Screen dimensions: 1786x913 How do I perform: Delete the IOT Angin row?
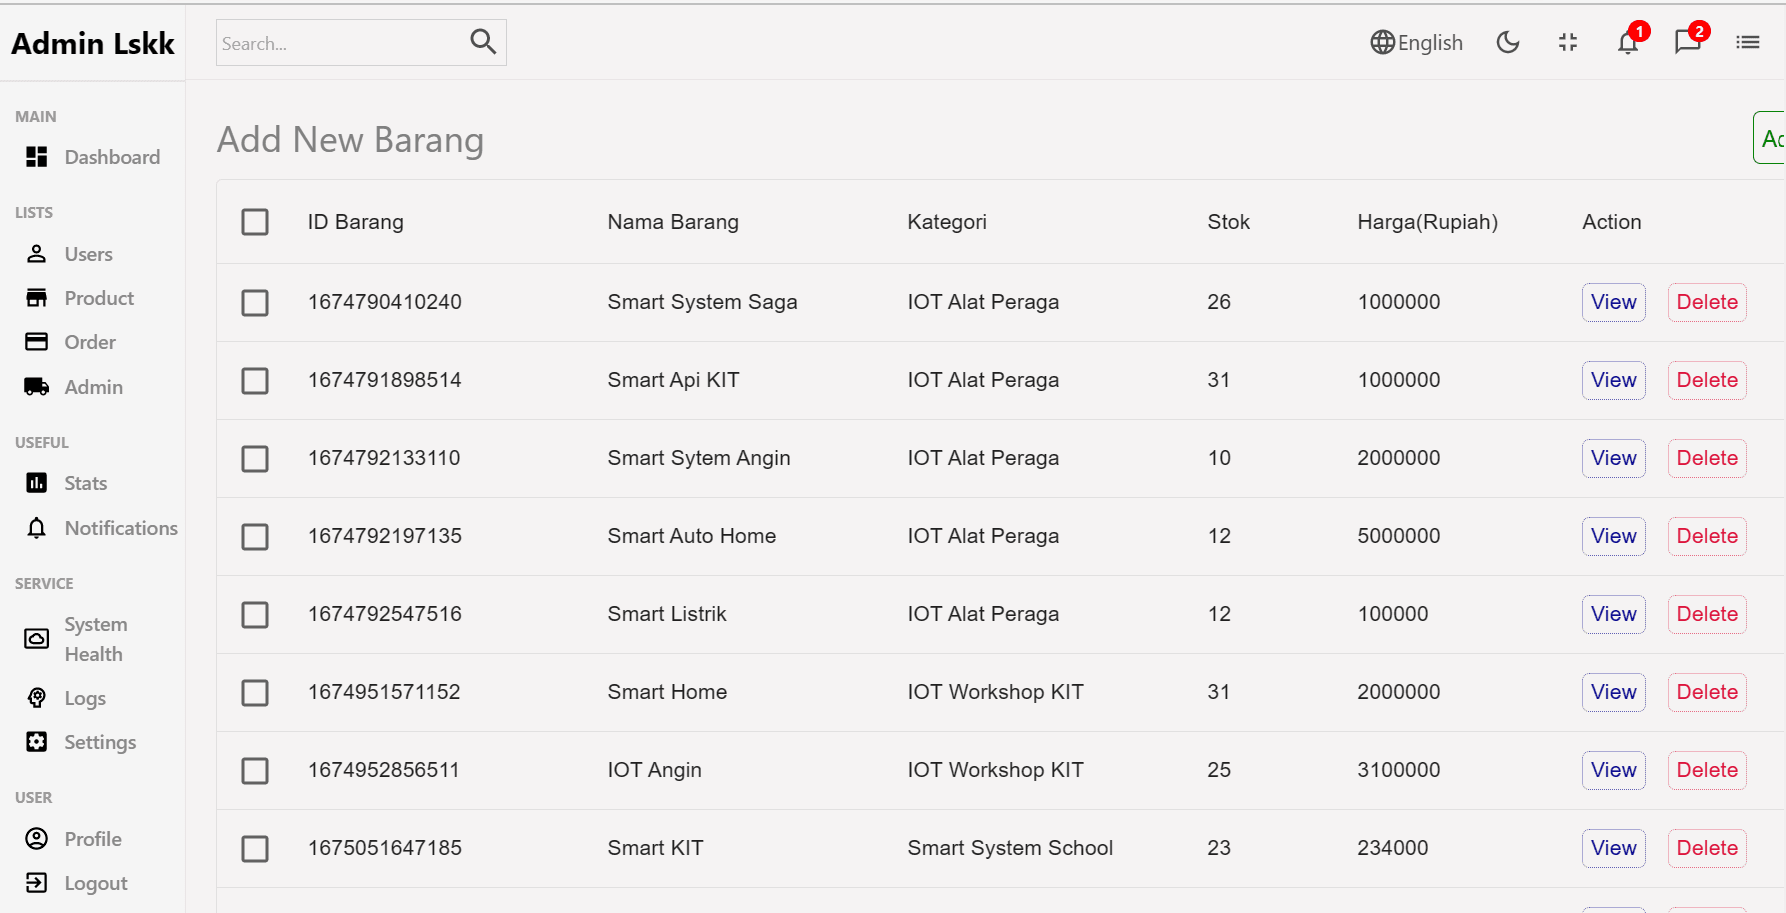pos(1706,770)
